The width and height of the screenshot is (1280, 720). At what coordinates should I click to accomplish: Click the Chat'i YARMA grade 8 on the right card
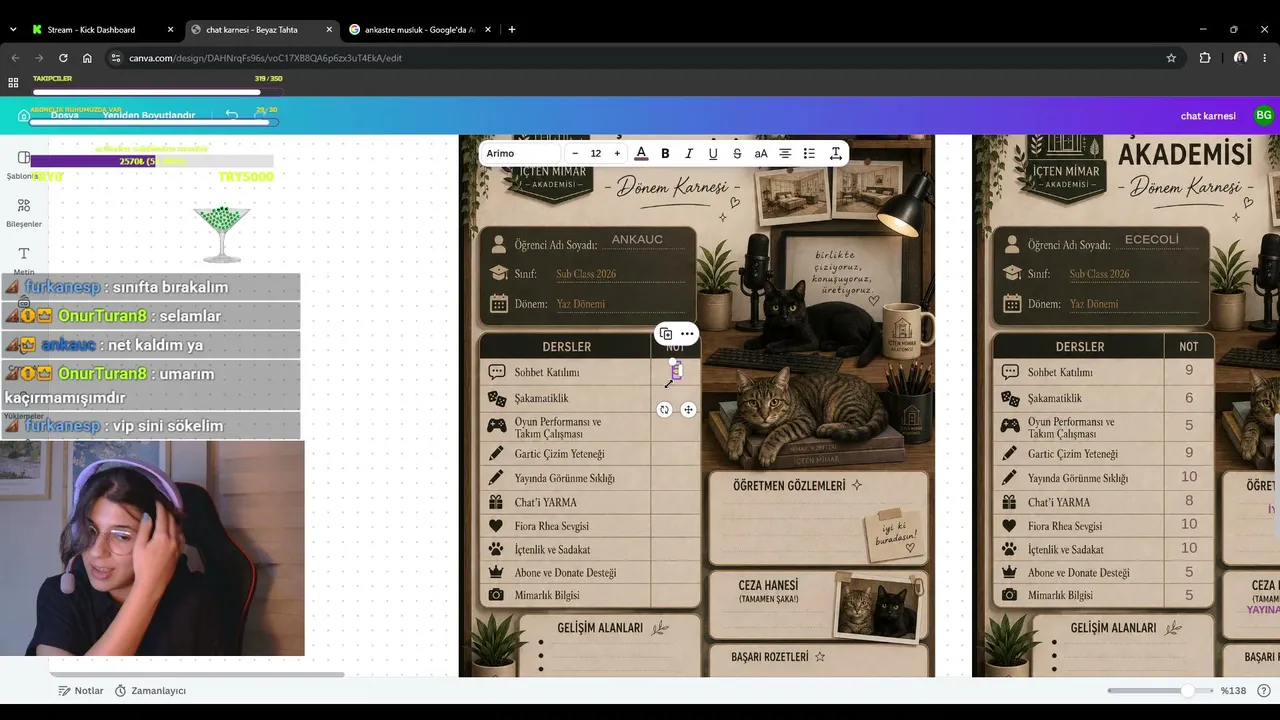pyautogui.click(x=1189, y=500)
